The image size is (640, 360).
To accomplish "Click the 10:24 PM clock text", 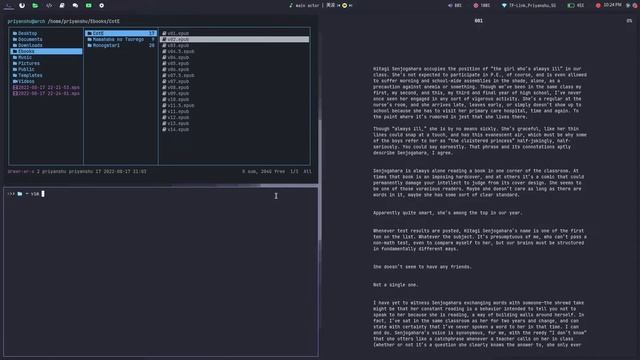I will click(612, 5).
